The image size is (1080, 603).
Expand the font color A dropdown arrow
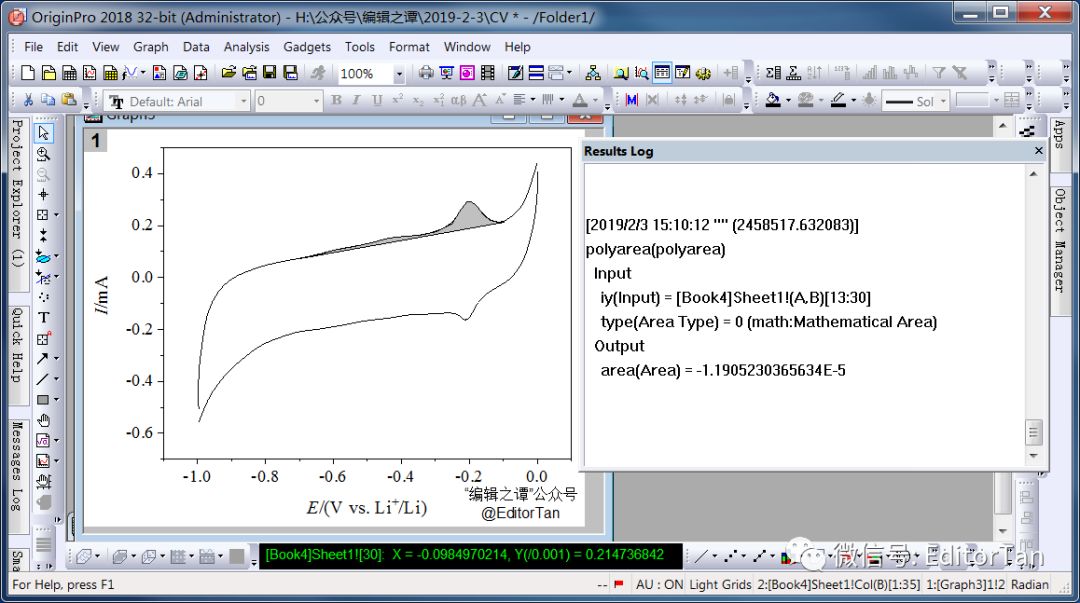click(596, 101)
